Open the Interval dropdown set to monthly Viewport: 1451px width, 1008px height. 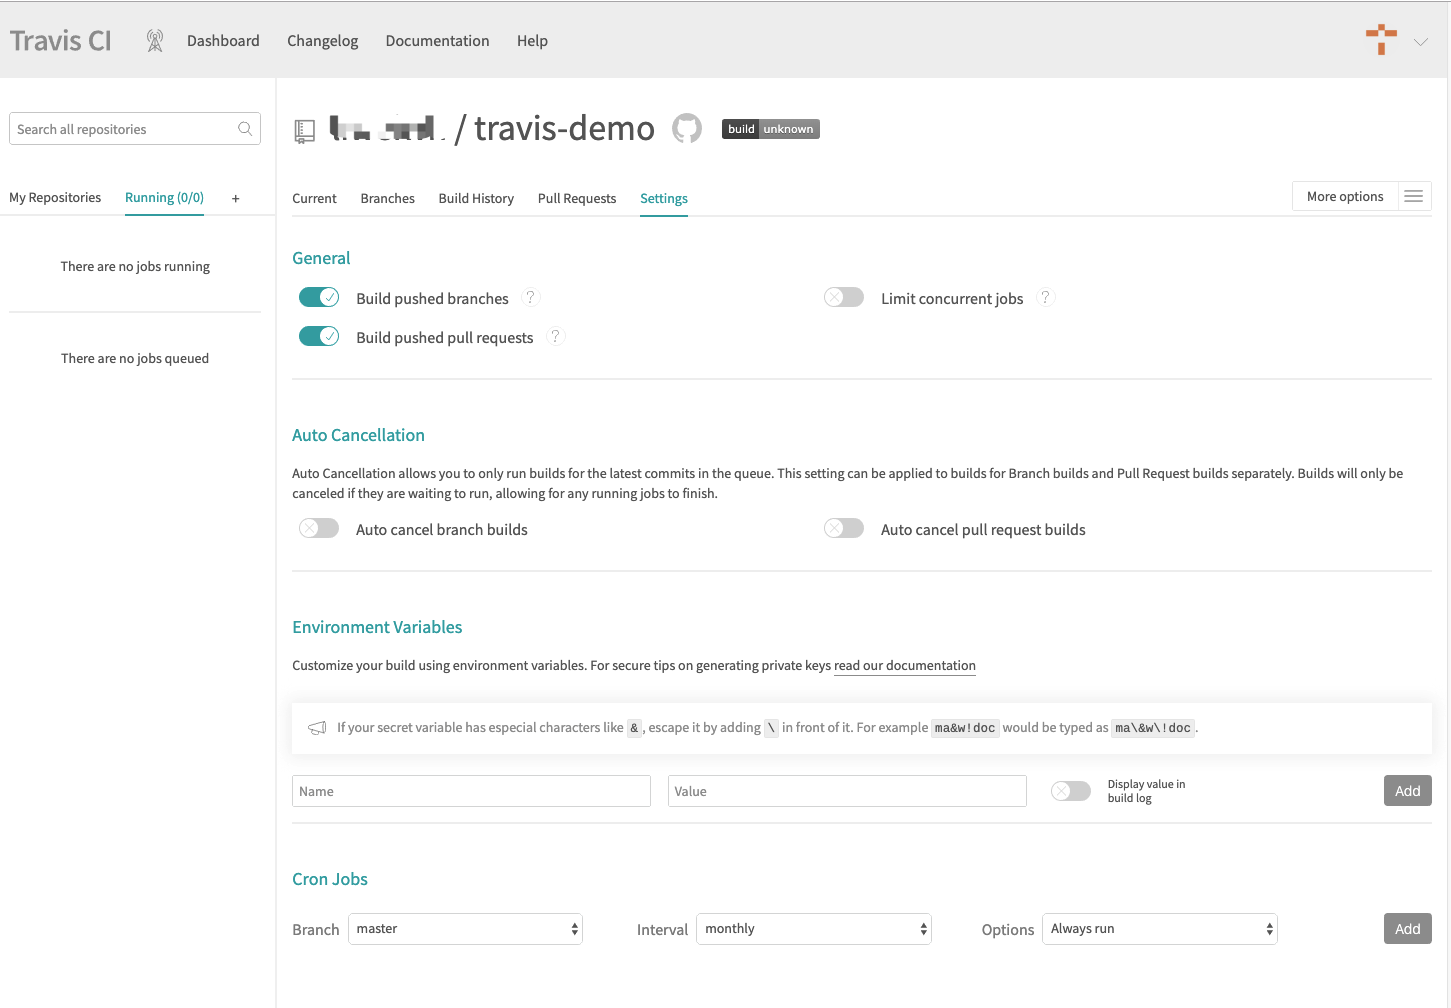[813, 928]
